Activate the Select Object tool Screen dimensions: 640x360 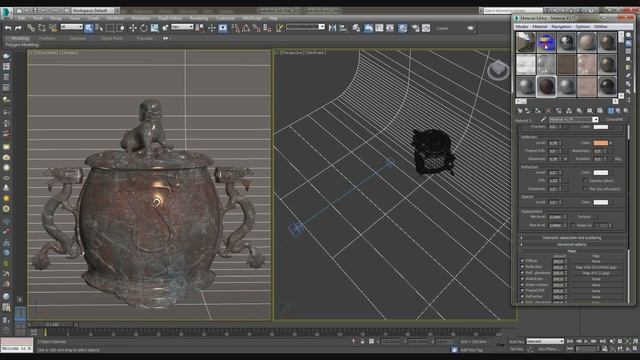point(89,28)
